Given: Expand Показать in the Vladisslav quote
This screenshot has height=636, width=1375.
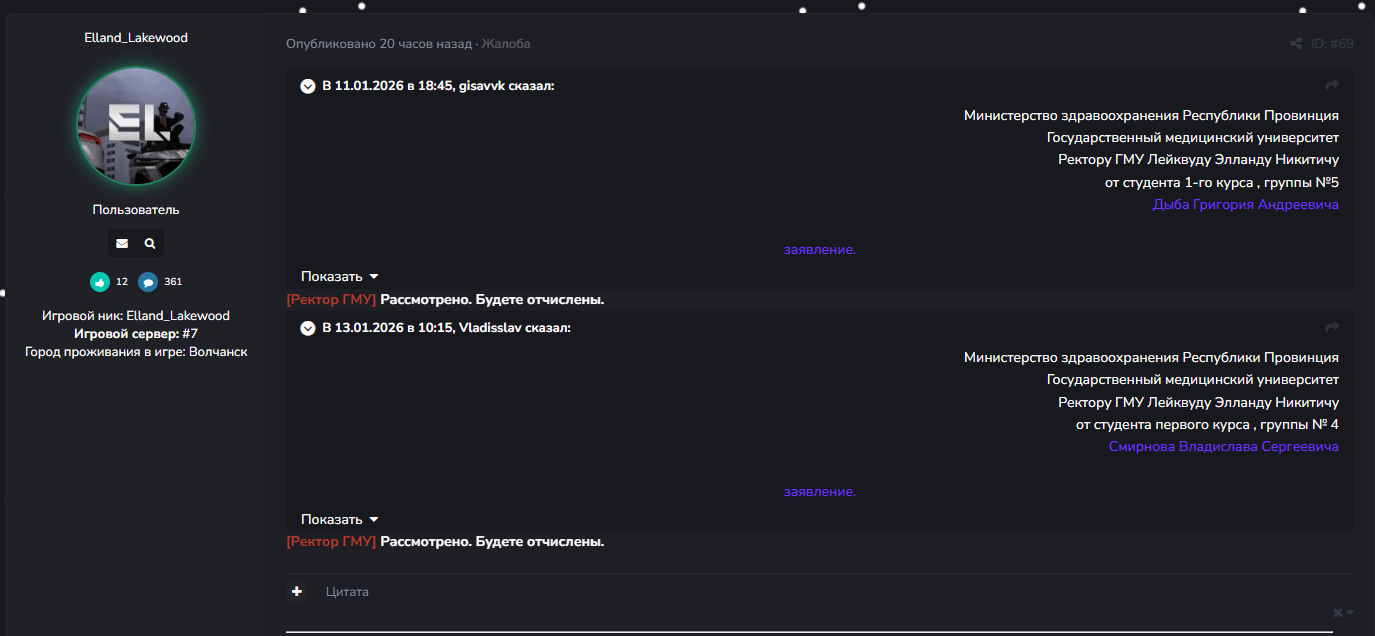Looking at the screenshot, I should pos(339,520).
